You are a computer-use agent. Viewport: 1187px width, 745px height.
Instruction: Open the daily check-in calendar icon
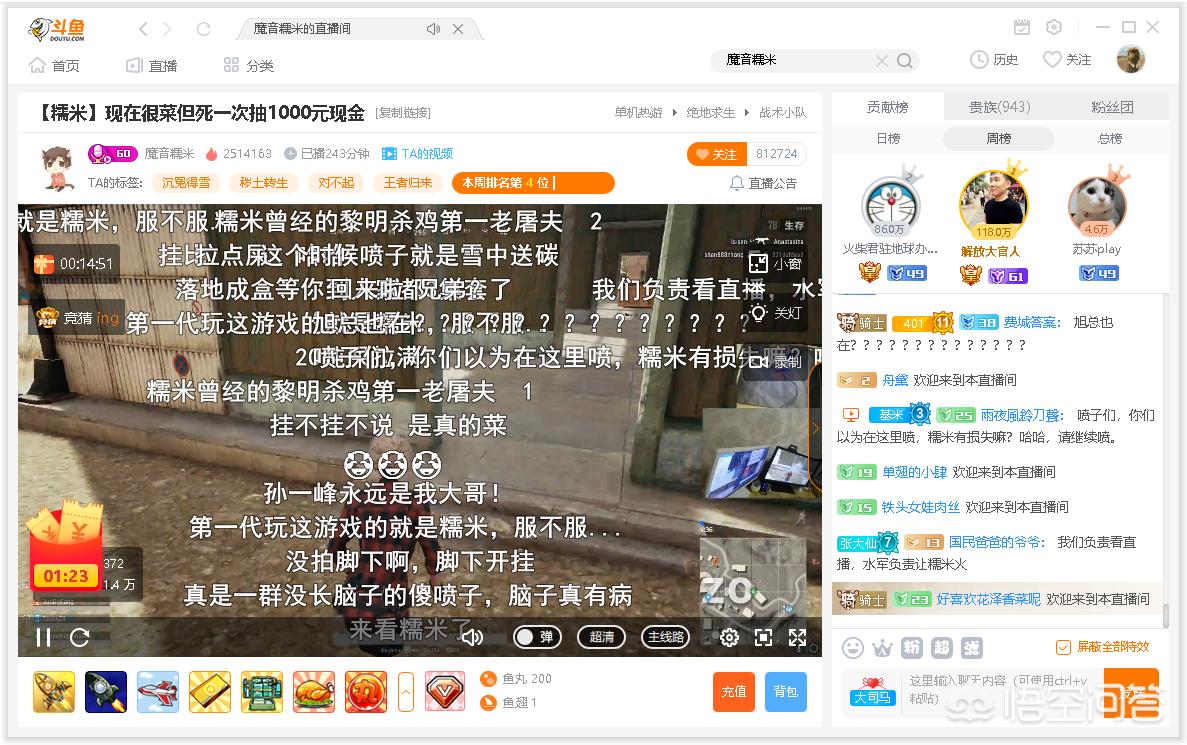point(1022,27)
